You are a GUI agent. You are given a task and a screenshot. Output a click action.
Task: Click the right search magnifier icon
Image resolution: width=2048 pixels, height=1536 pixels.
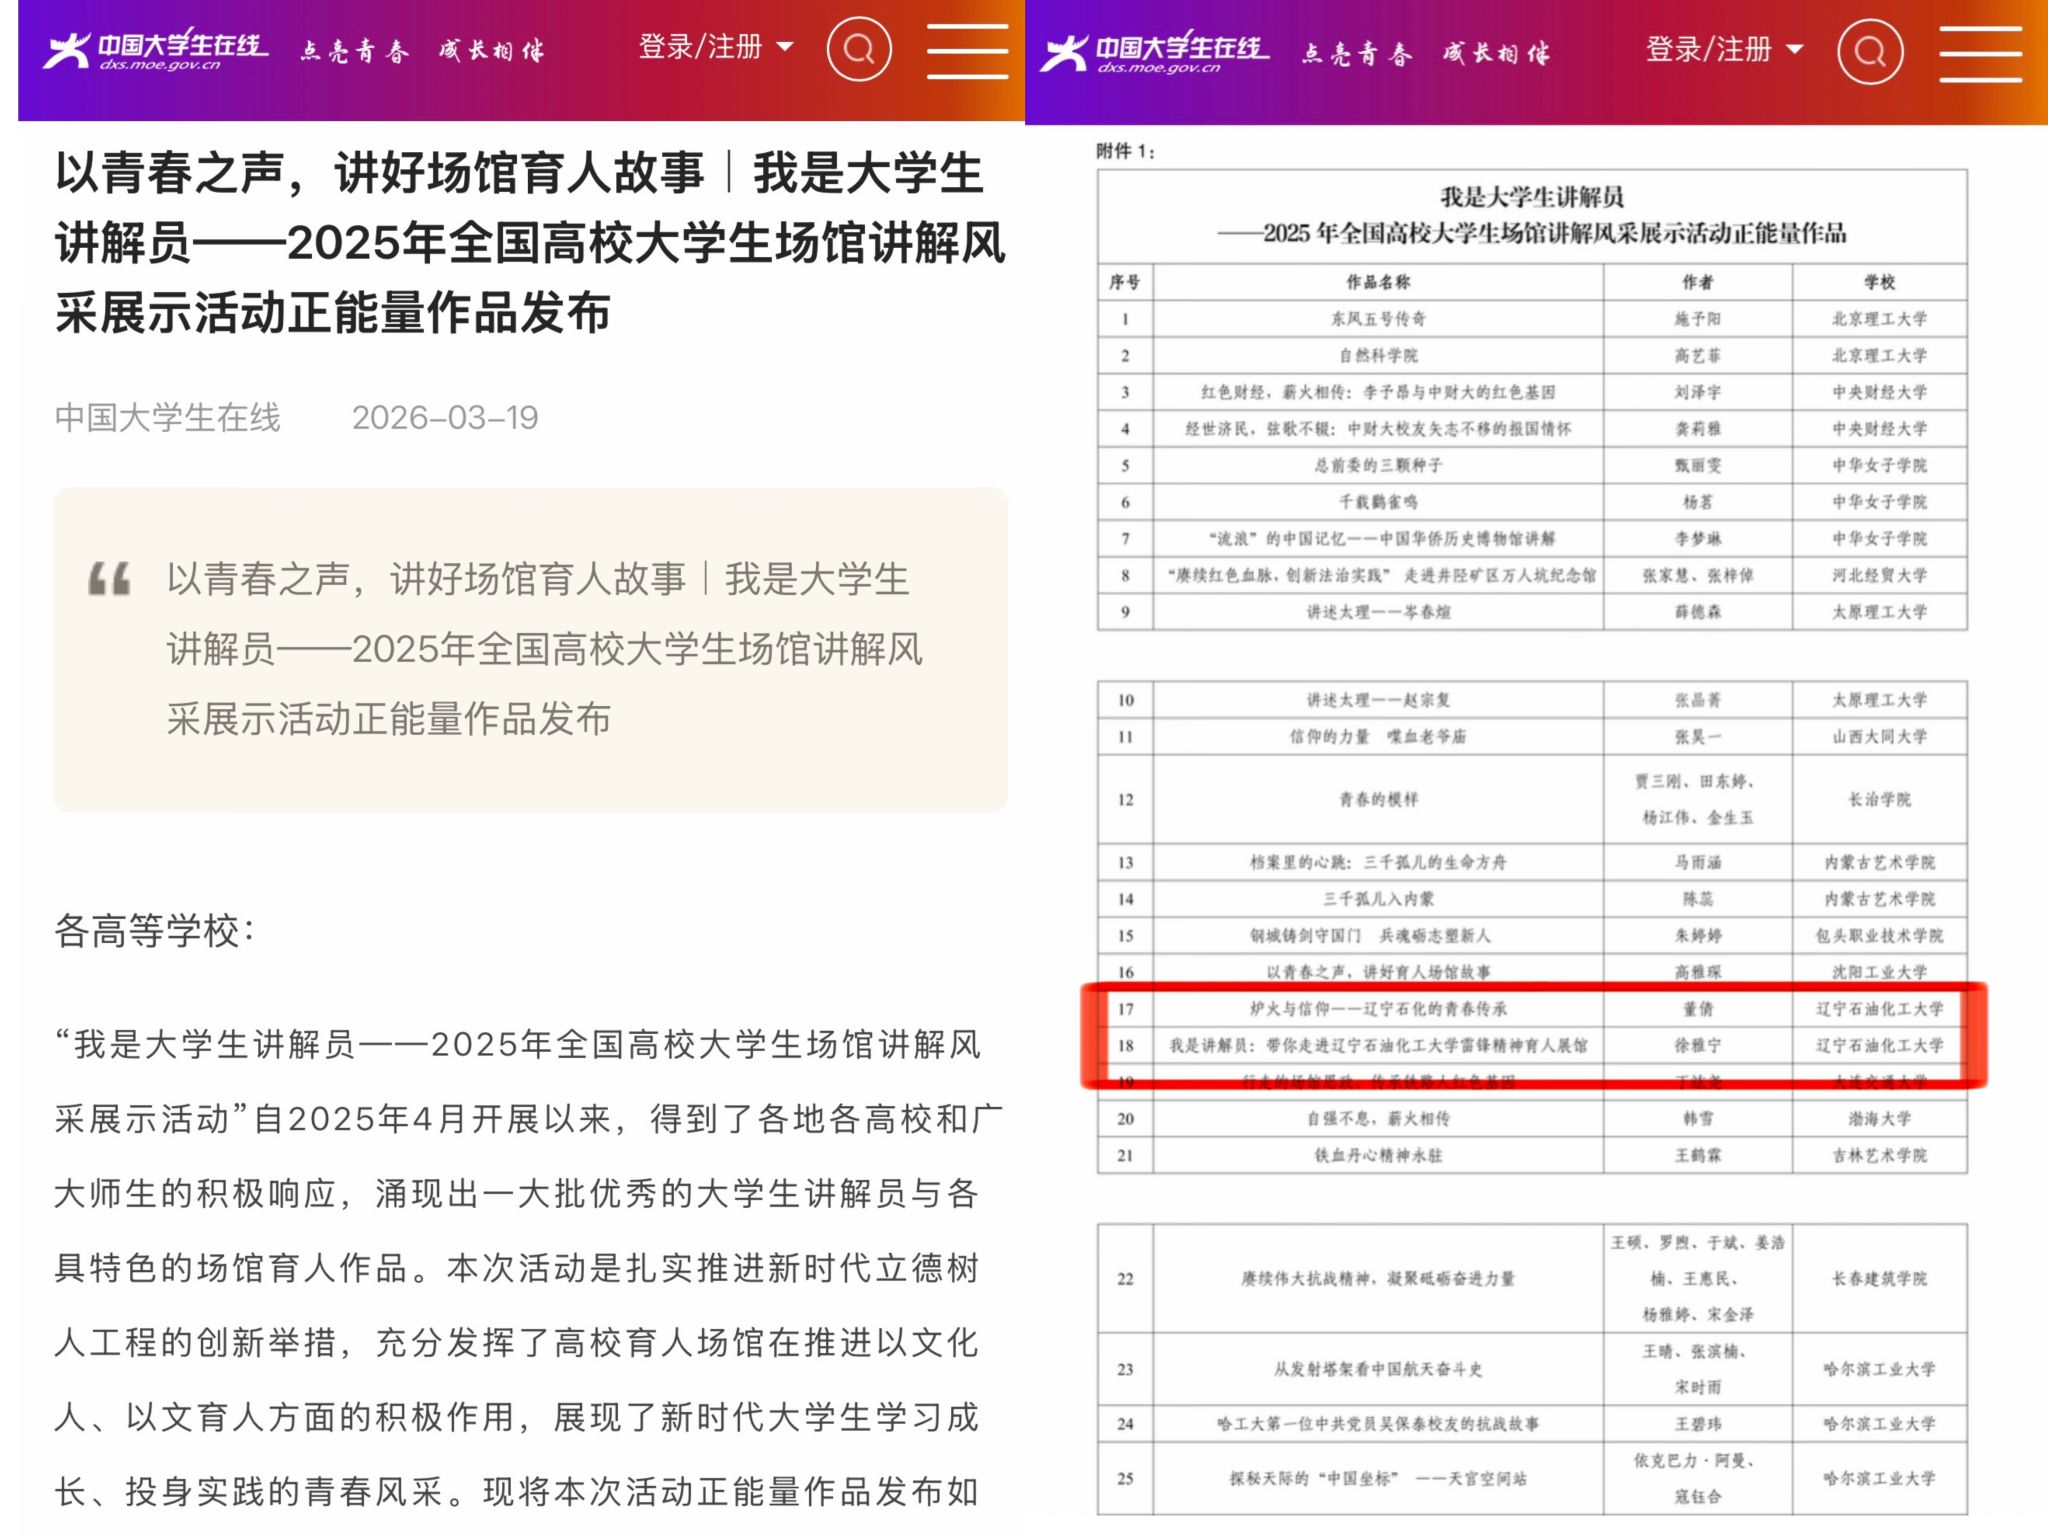pyautogui.click(x=1869, y=51)
